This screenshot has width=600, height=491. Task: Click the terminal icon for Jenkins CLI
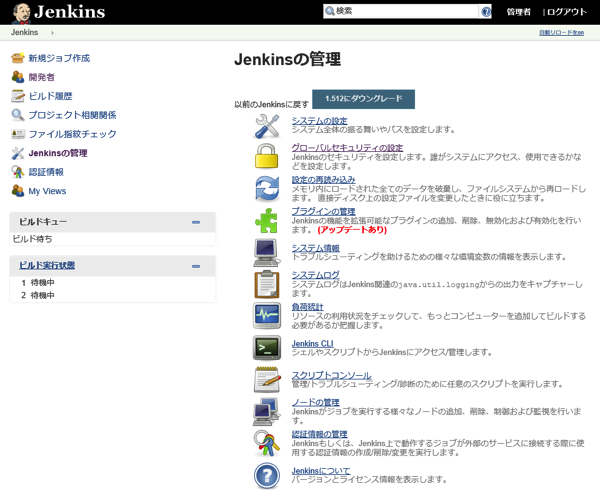(267, 348)
